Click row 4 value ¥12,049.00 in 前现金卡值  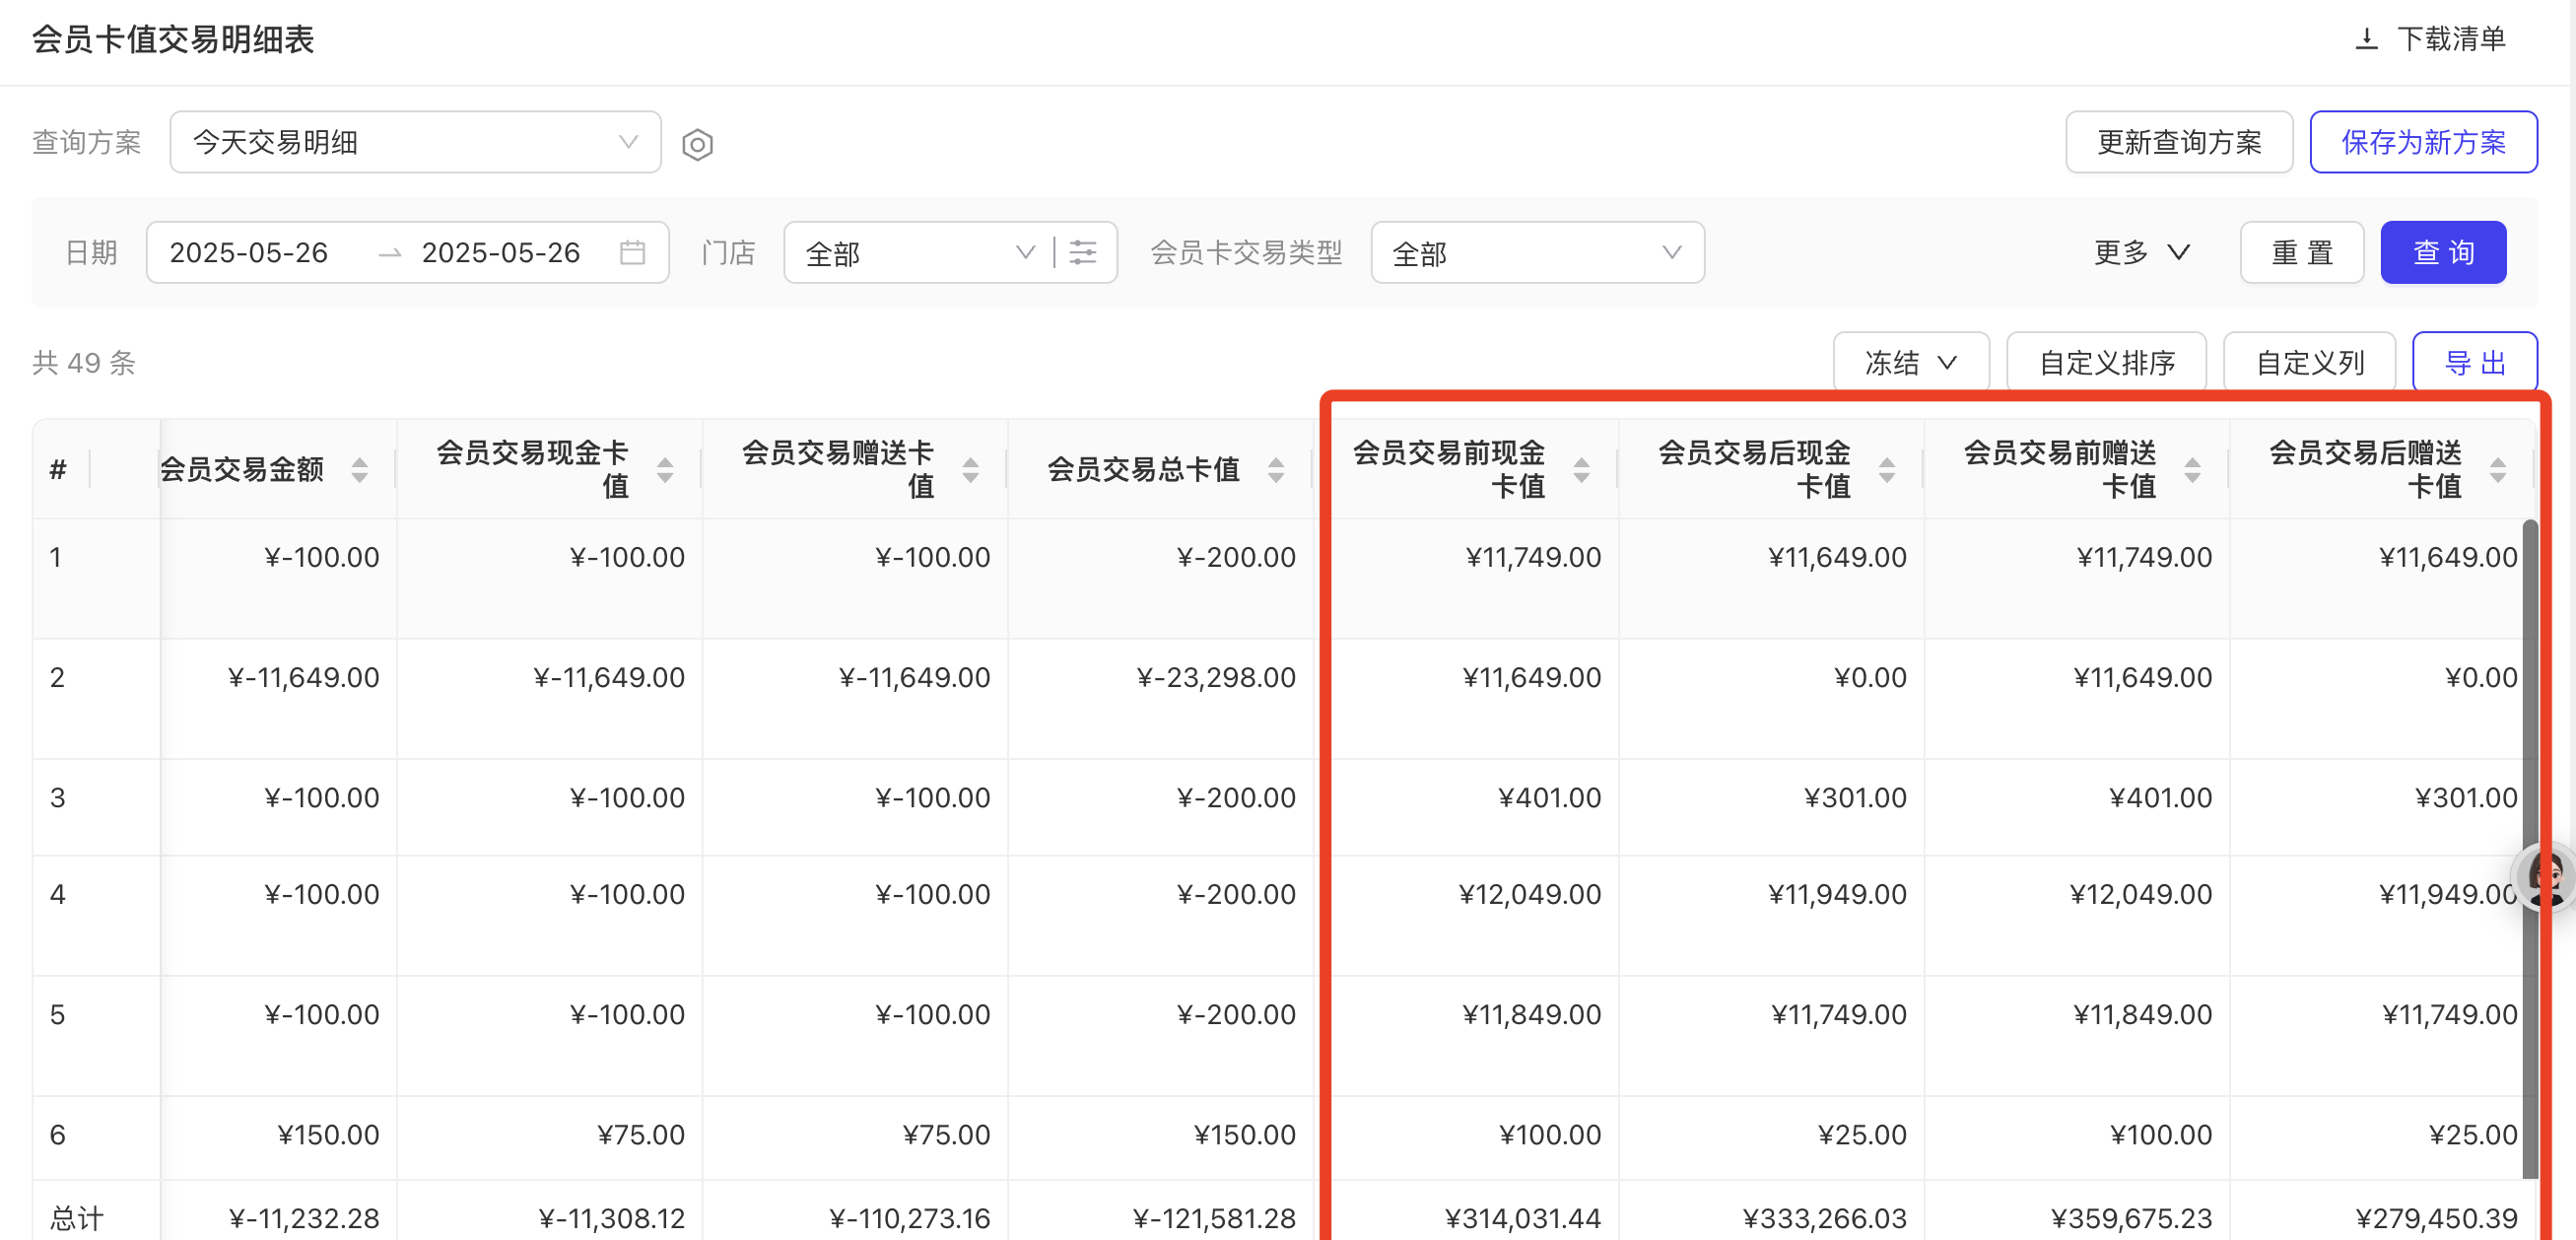[1530, 893]
